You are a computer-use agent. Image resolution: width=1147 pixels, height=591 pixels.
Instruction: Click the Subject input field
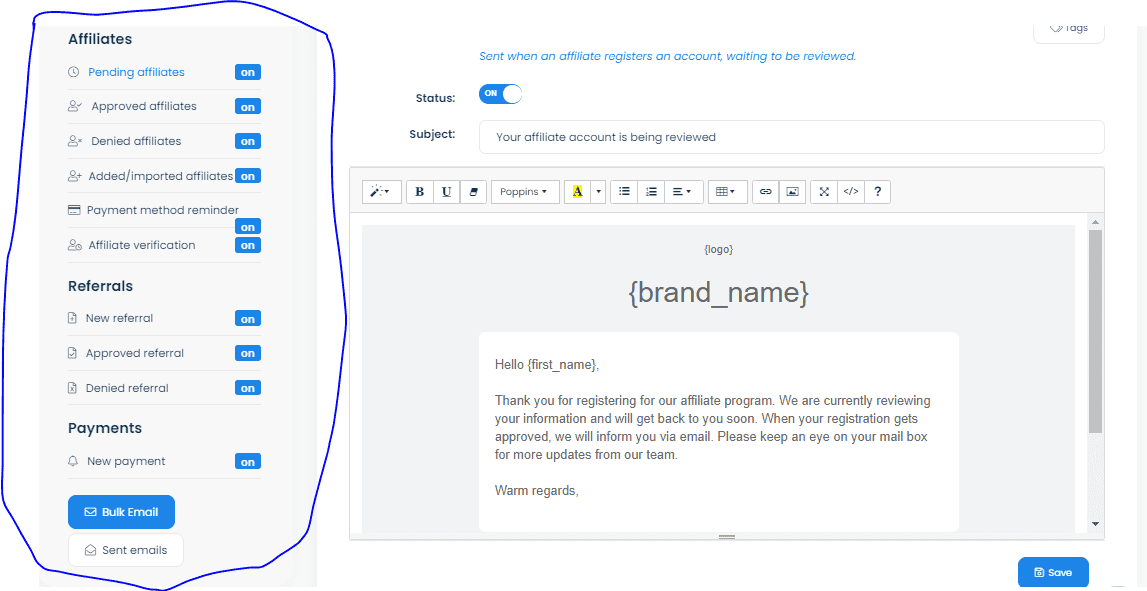click(x=791, y=137)
